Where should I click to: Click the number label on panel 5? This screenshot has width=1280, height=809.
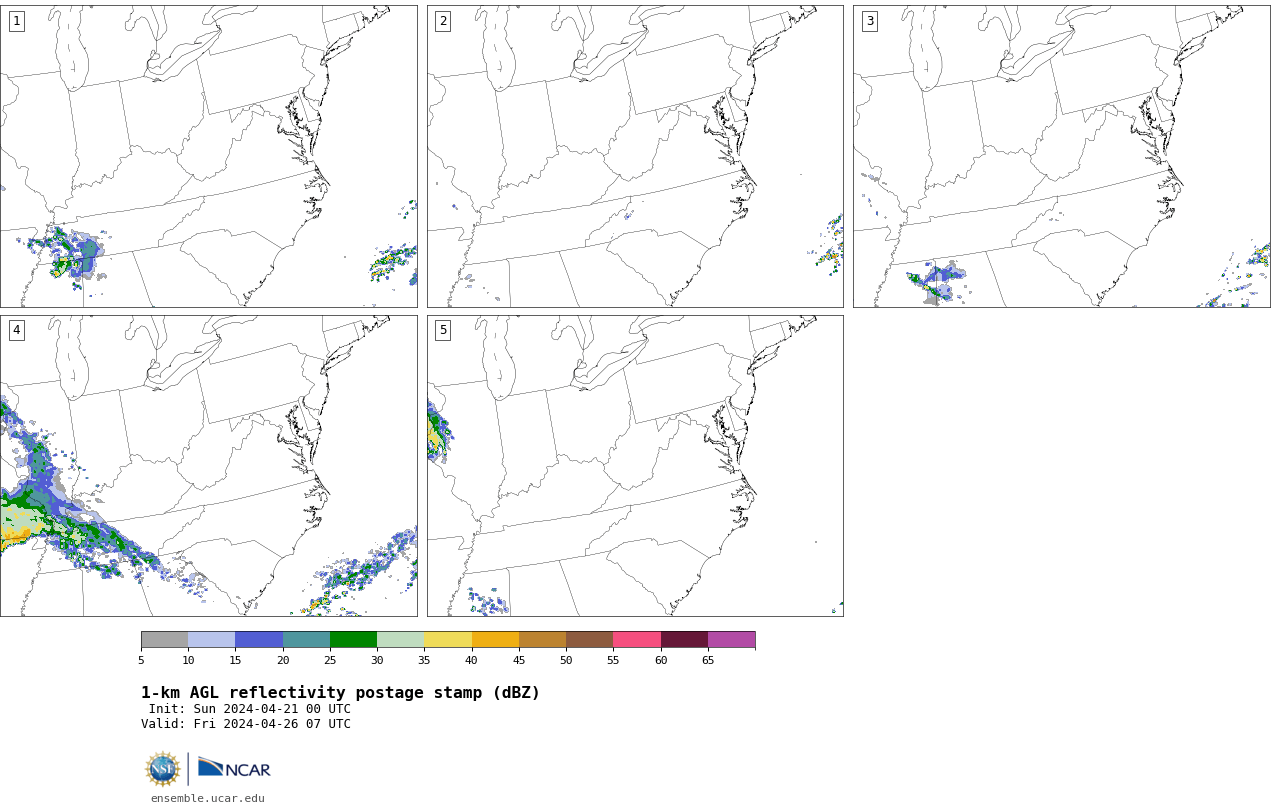coord(443,330)
